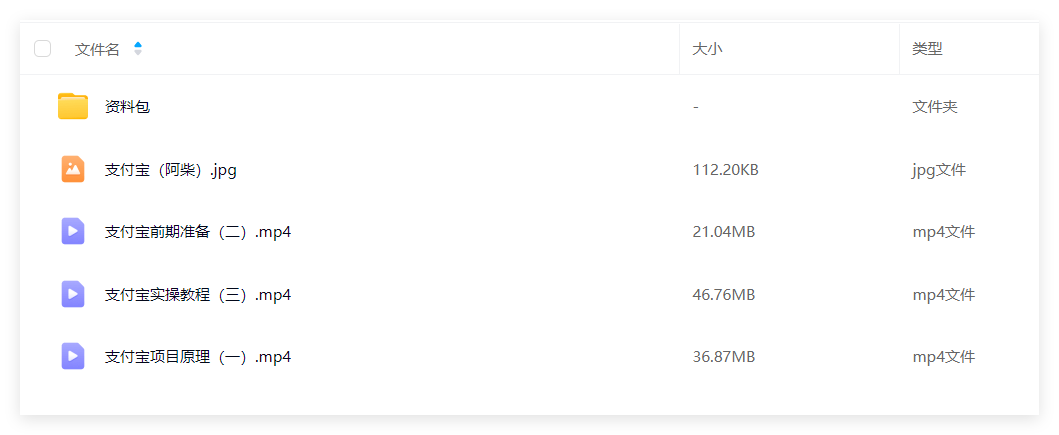Select the 文件夹 type cell
Image resolution: width=1059 pixels, height=435 pixels.
pyautogui.click(x=935, y=107)
